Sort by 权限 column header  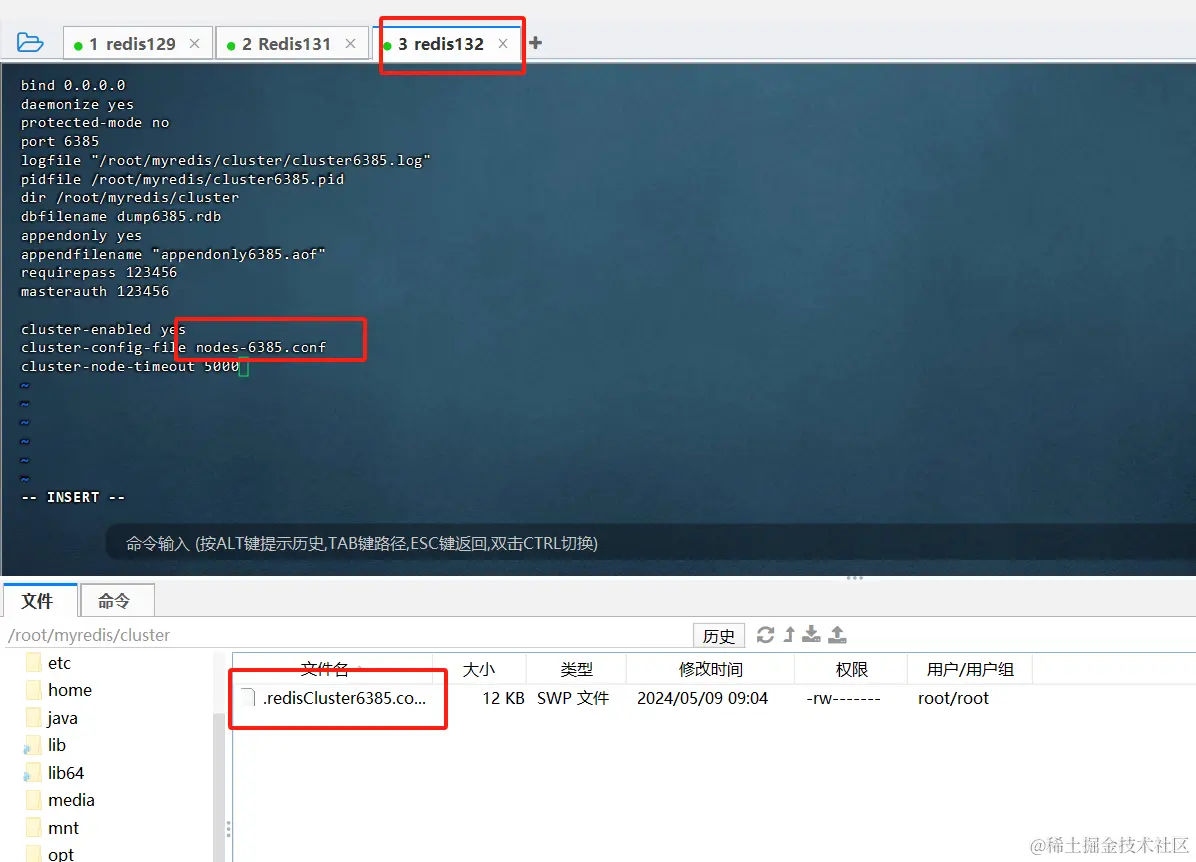coord(851,669)
